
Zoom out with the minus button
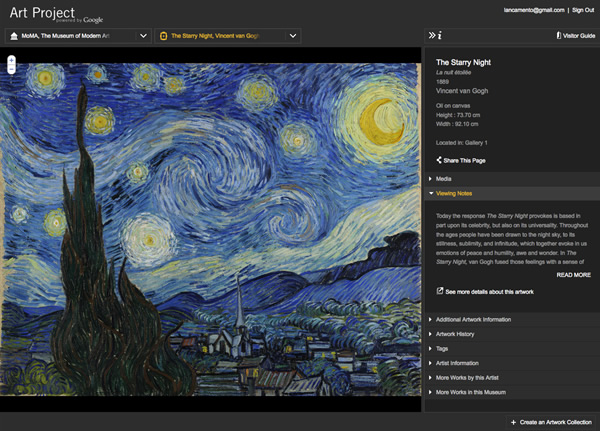click(x=11, y=69)
